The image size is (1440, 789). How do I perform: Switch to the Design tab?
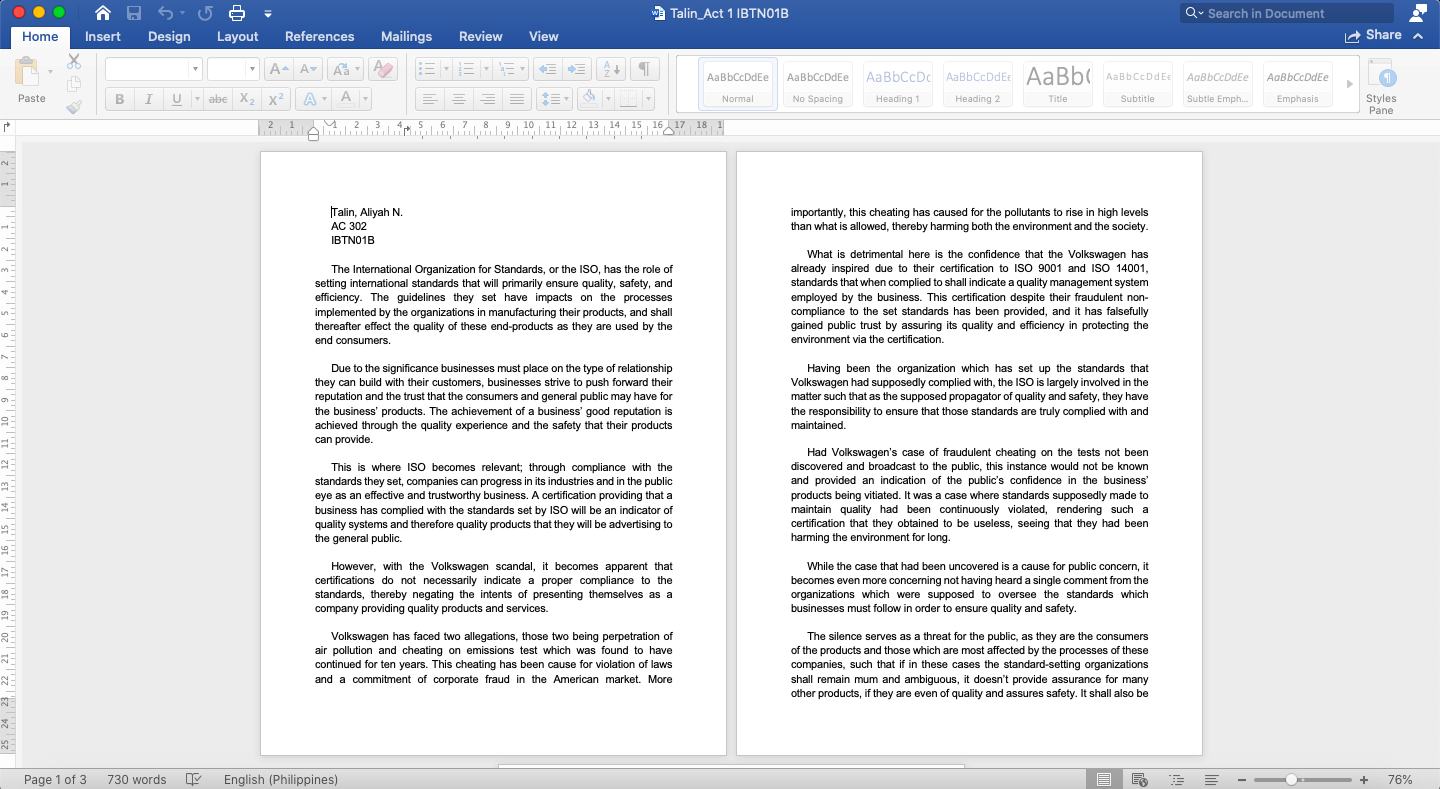(169, 36)
